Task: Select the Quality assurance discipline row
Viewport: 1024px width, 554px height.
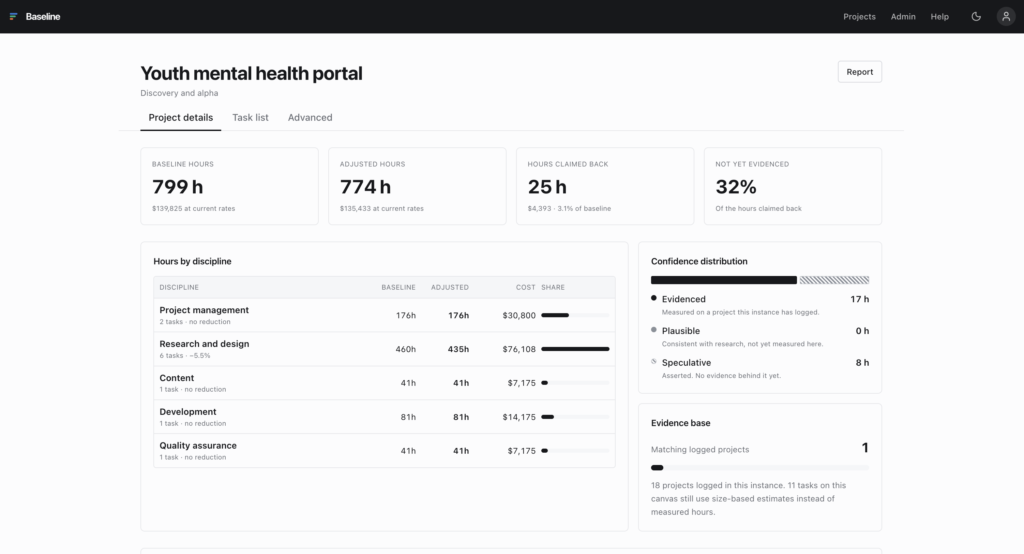Action: click(384, 451)
